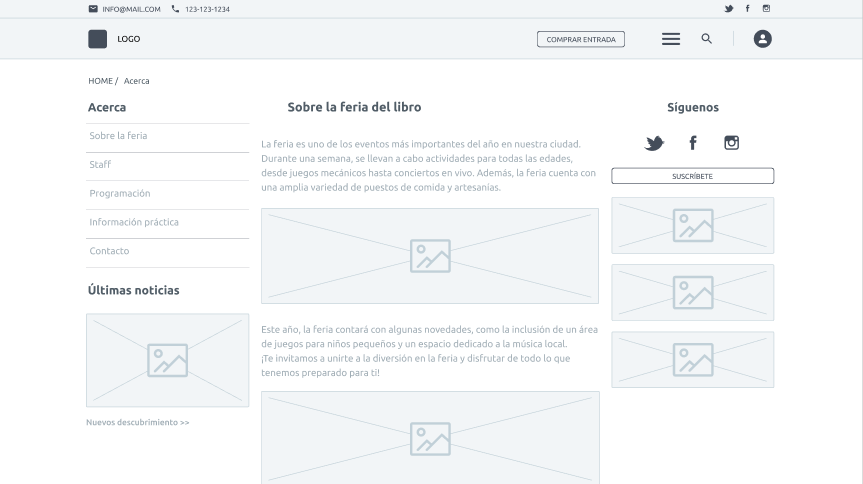Click heading Sobre la feria del libro
Screen dimensions: 863x484
(354, 107)
